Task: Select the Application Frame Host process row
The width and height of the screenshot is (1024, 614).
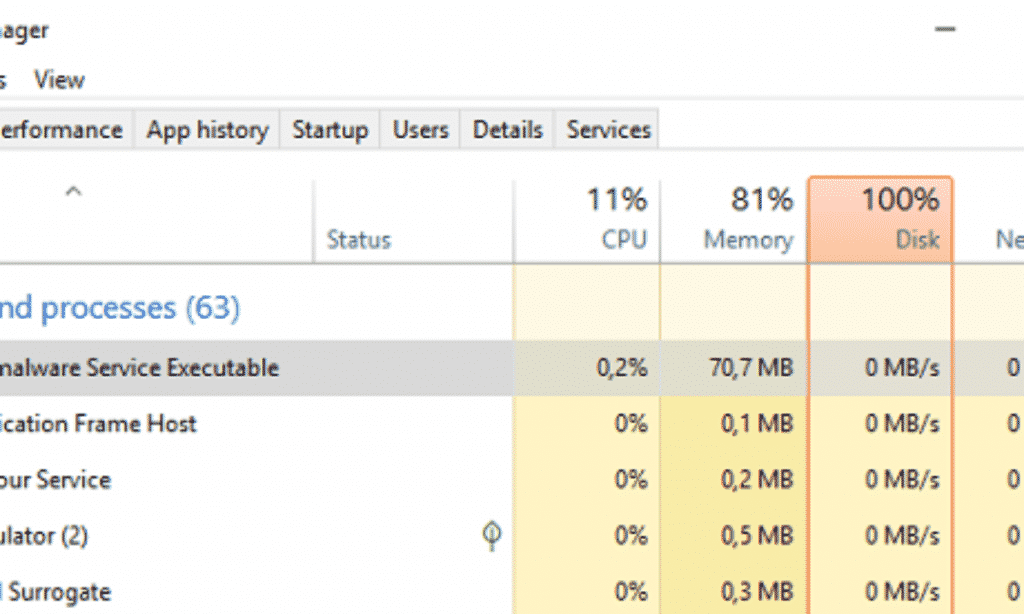Action: 512,424
